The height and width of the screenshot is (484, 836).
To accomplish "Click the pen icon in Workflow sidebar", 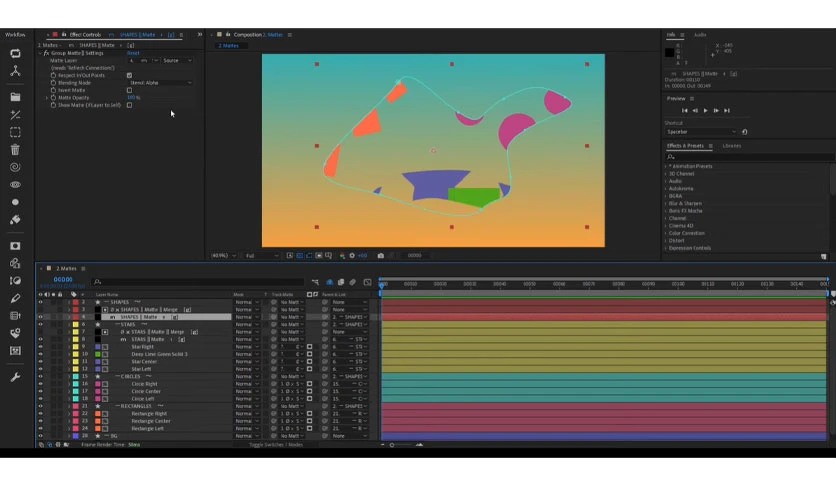I will pos(15,298).
